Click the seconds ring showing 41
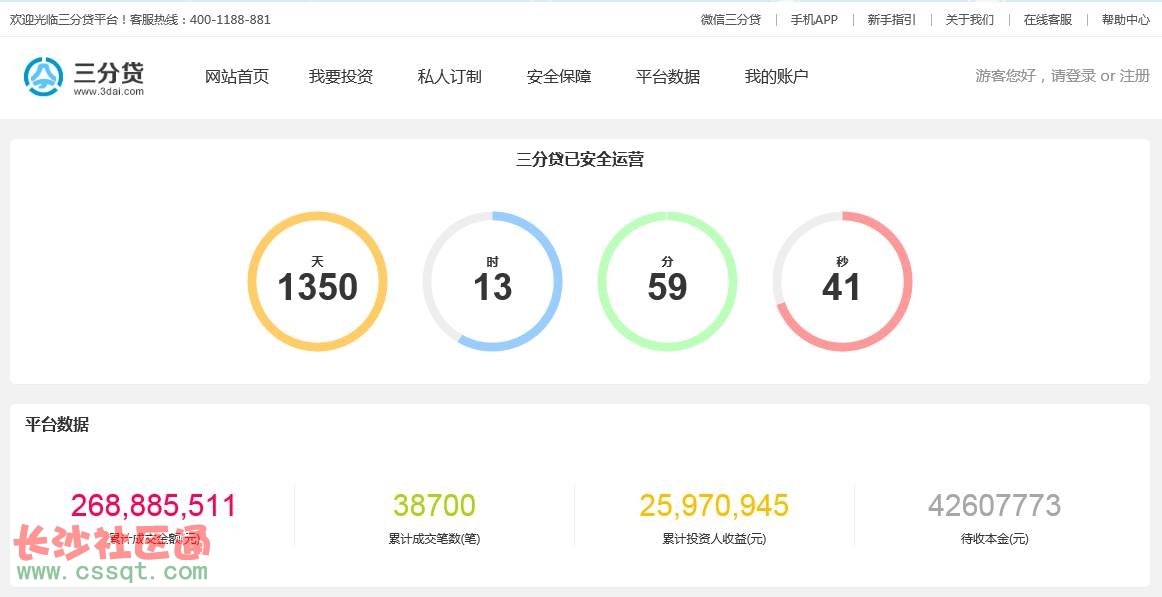The image size is (1162, 597). 842,281
